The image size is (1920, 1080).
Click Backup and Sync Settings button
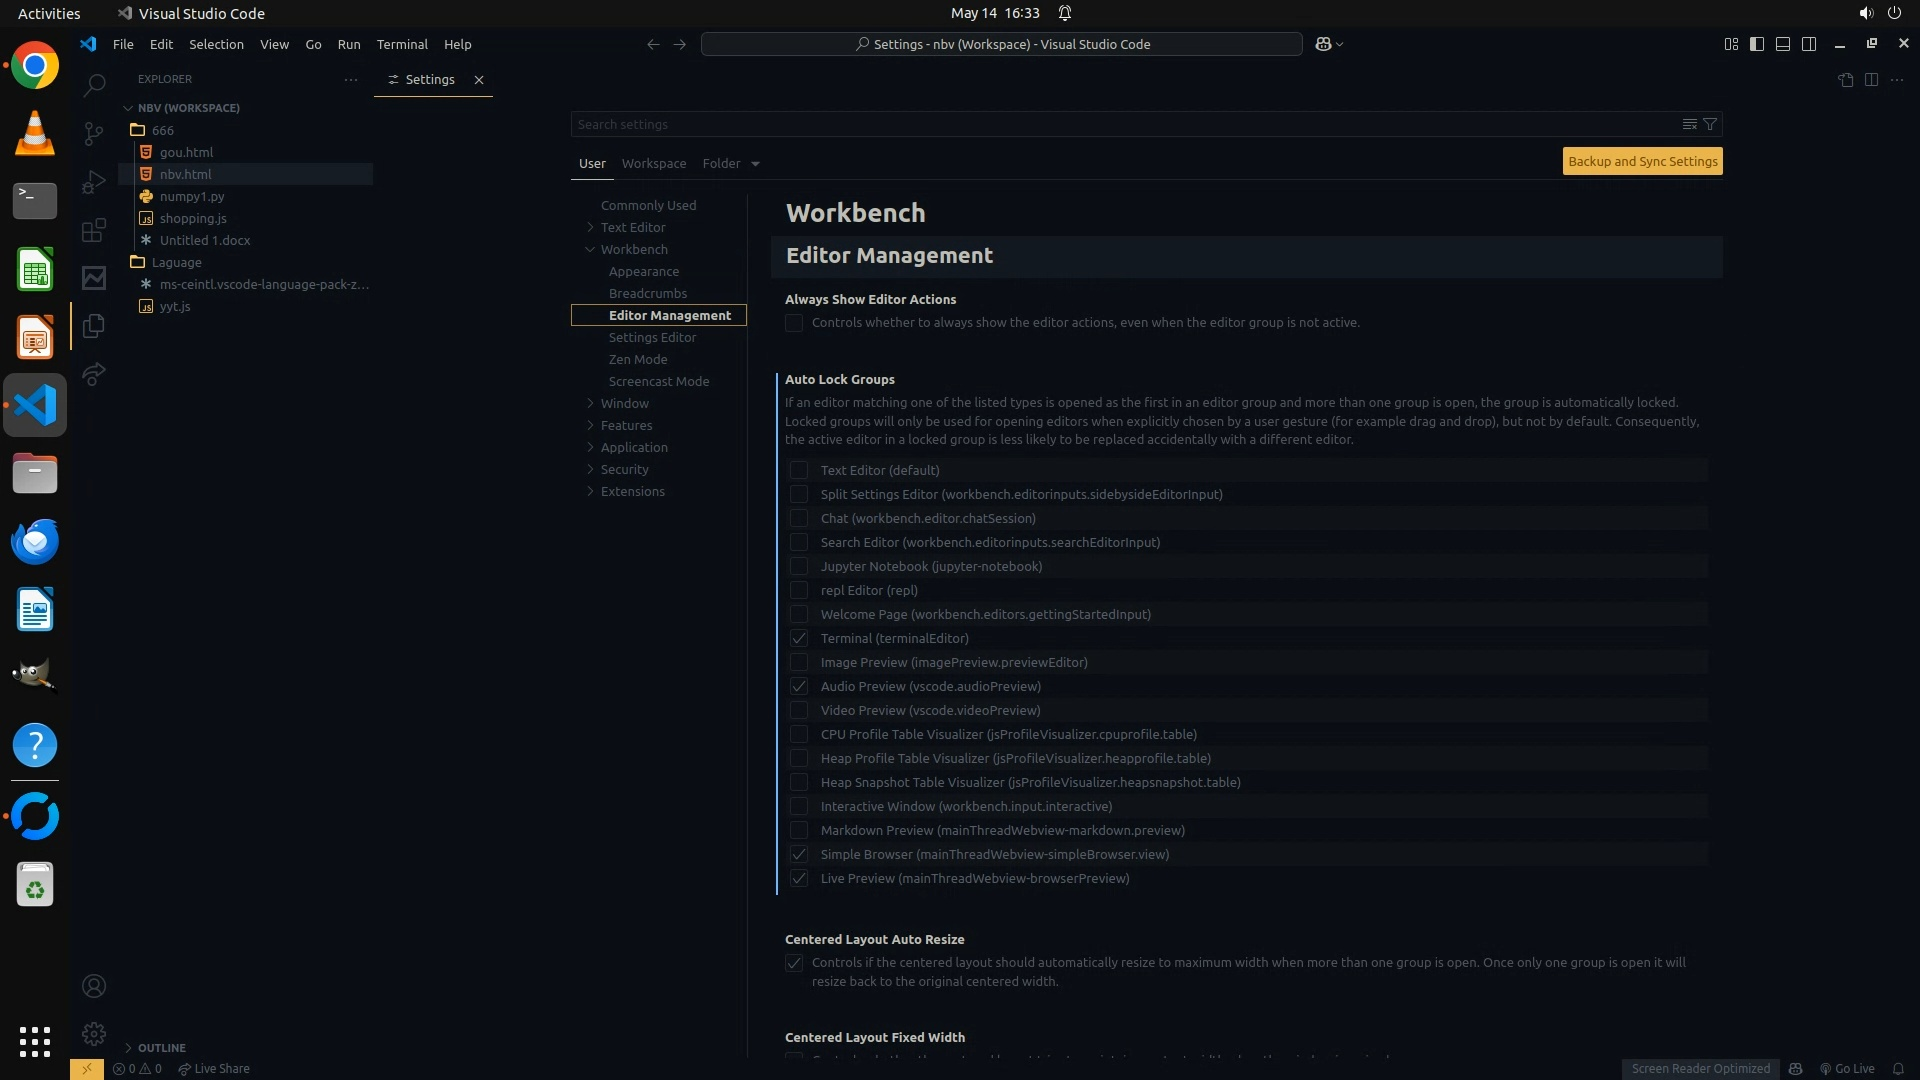coord(1642,161)
